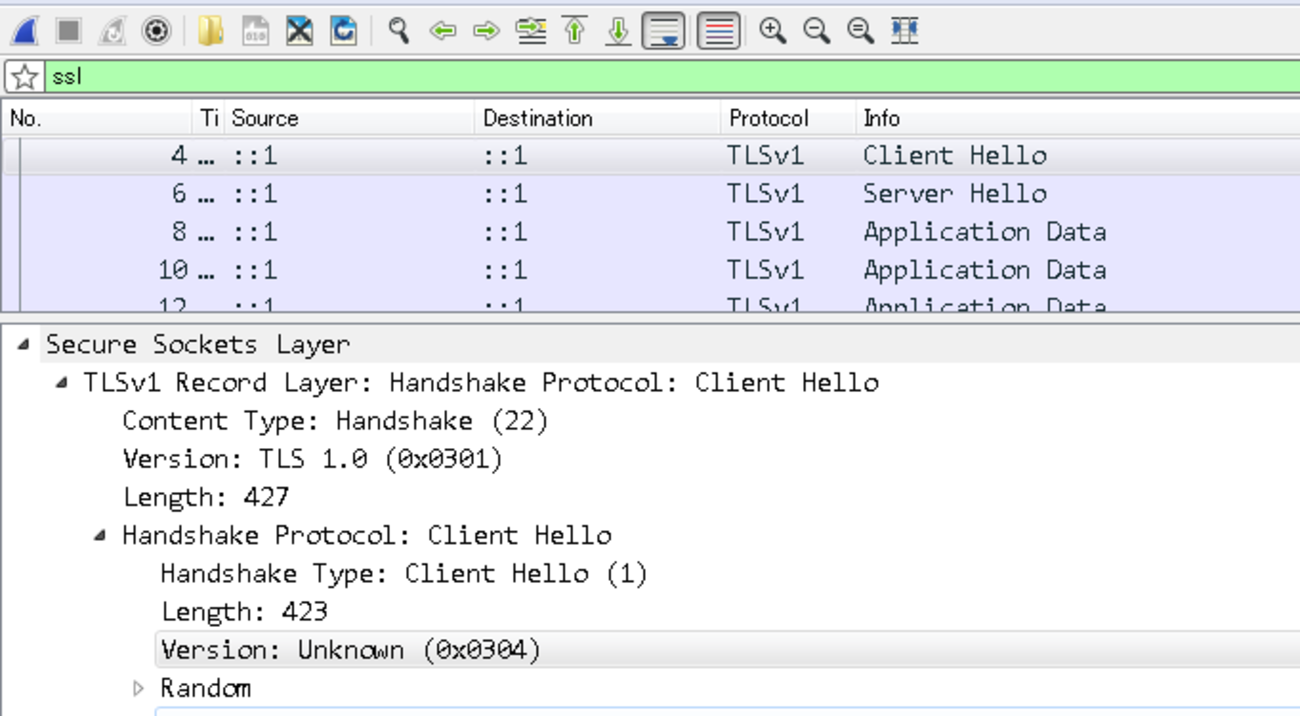This screenshot has width=1300, height=716.
Task: Sort packets by Protocol column header
Action: tap(768, 118)
